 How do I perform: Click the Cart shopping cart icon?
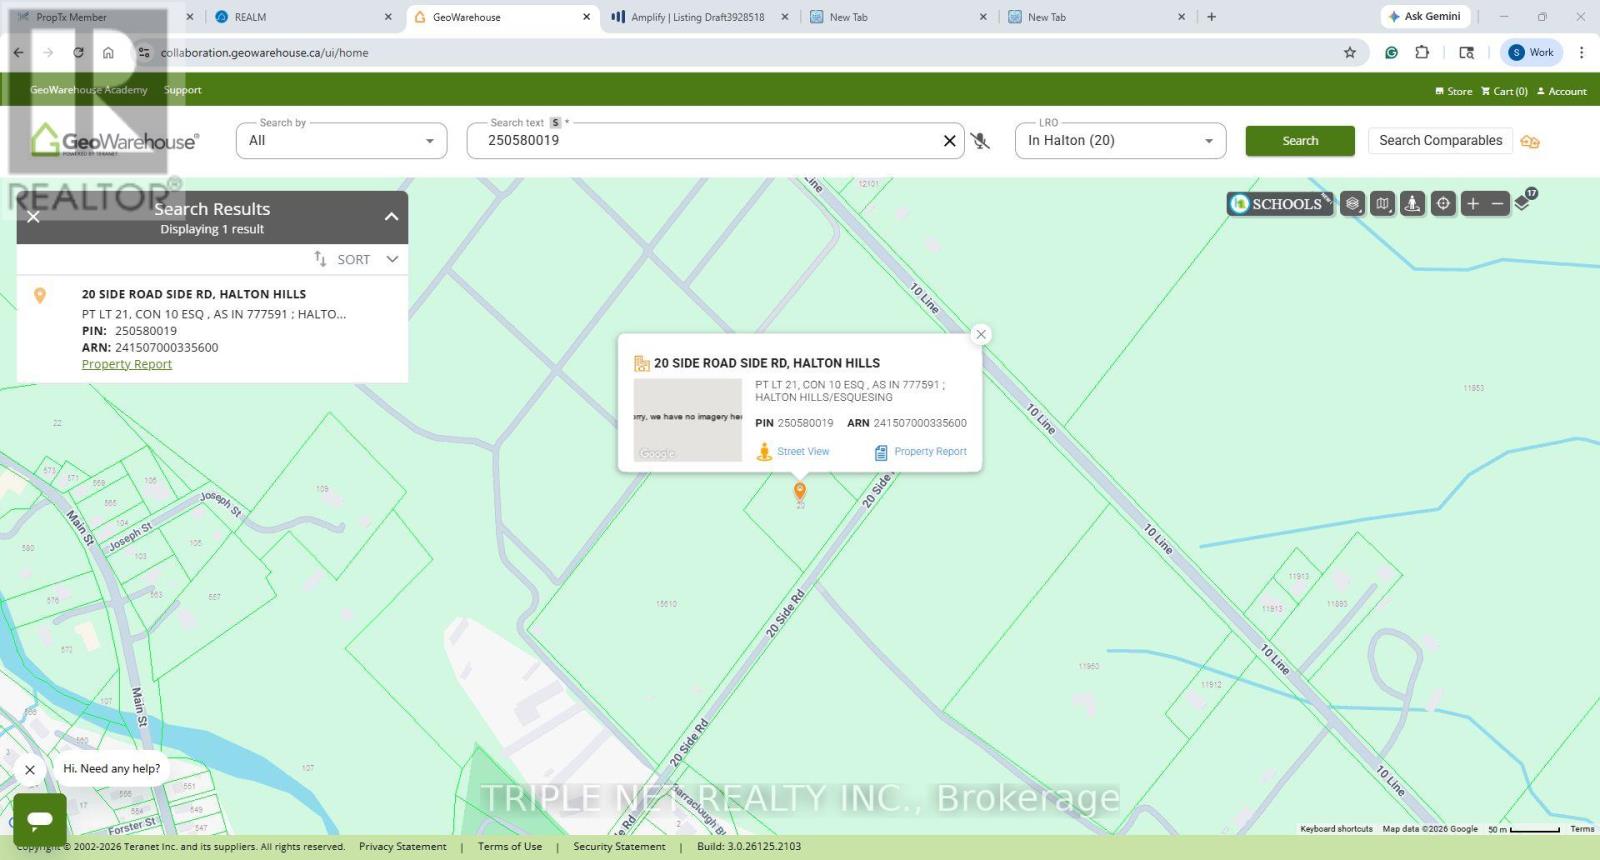pos(1486,91)
